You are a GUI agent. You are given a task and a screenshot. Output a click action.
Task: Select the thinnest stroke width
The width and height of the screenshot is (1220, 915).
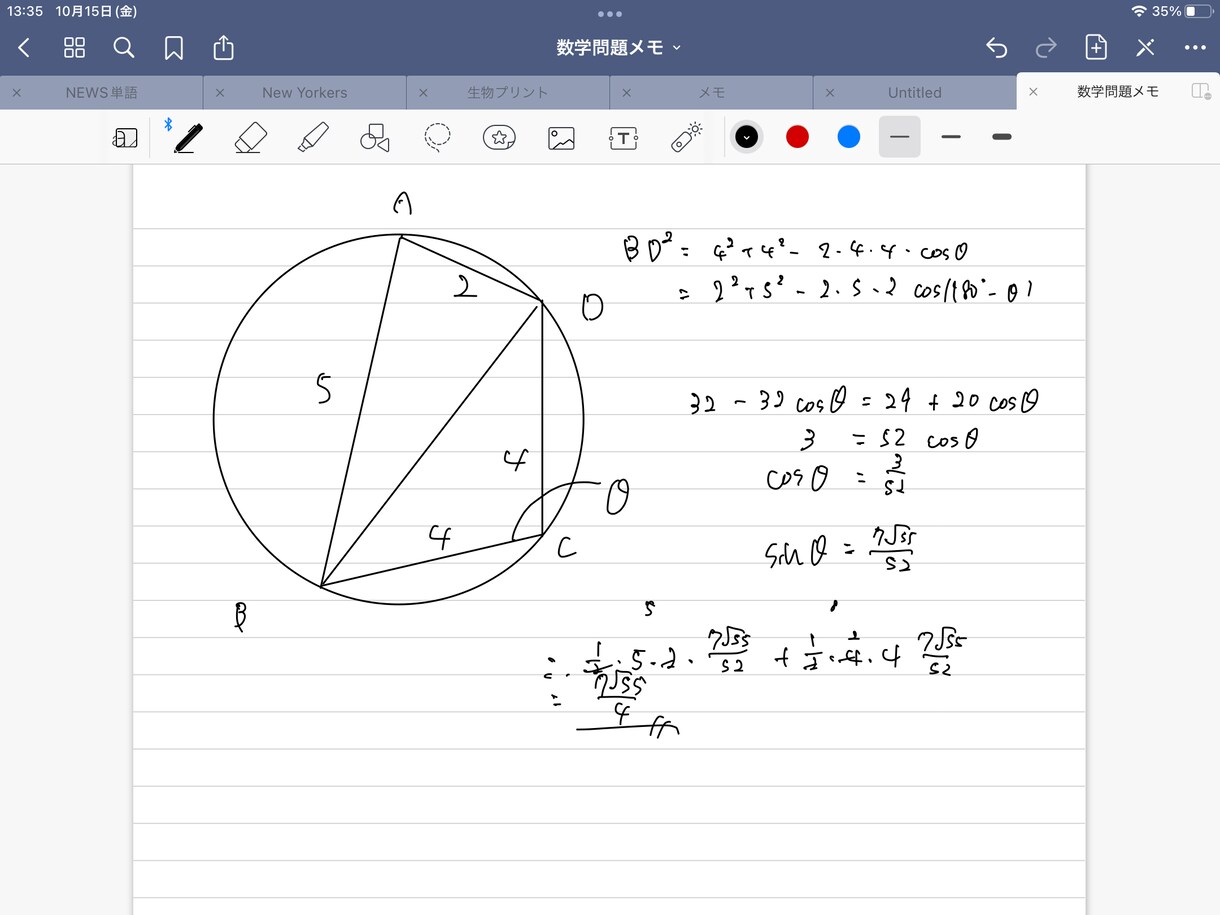900,137
